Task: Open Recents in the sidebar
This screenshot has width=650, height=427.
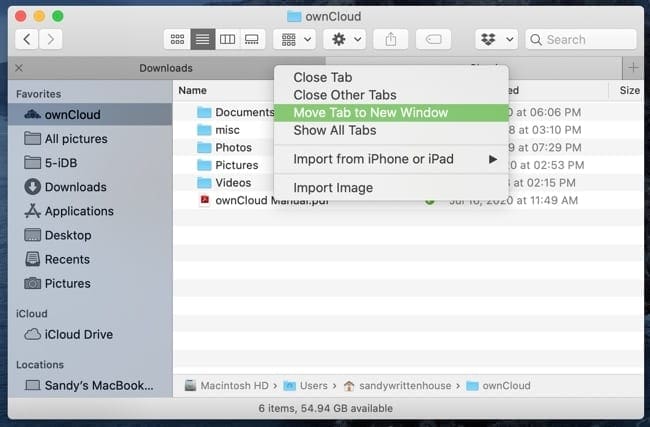Action: coord(90,259)
